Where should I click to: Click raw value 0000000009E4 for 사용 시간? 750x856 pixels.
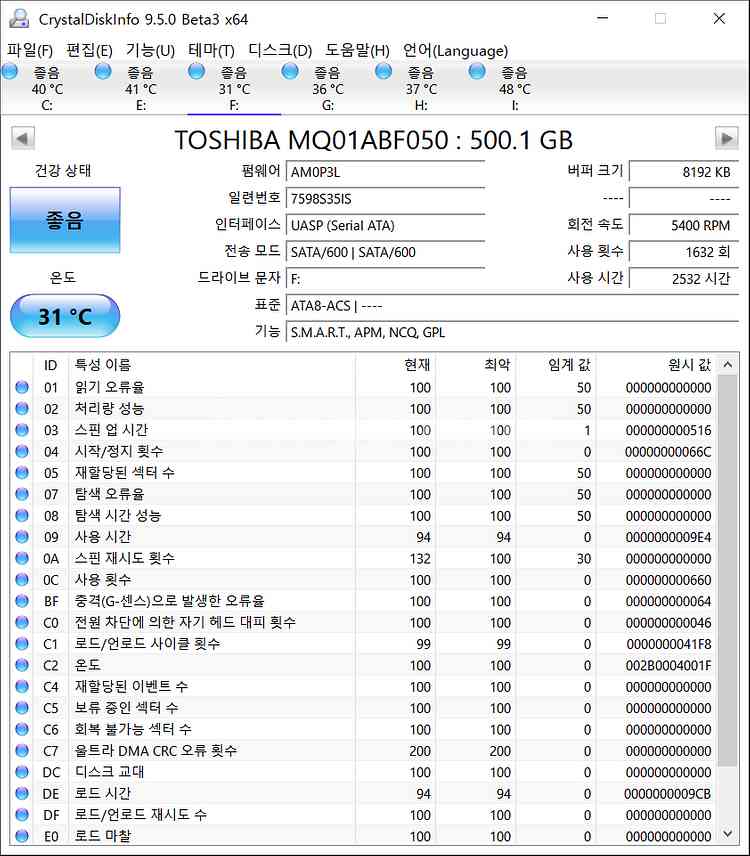click(669, 537)
